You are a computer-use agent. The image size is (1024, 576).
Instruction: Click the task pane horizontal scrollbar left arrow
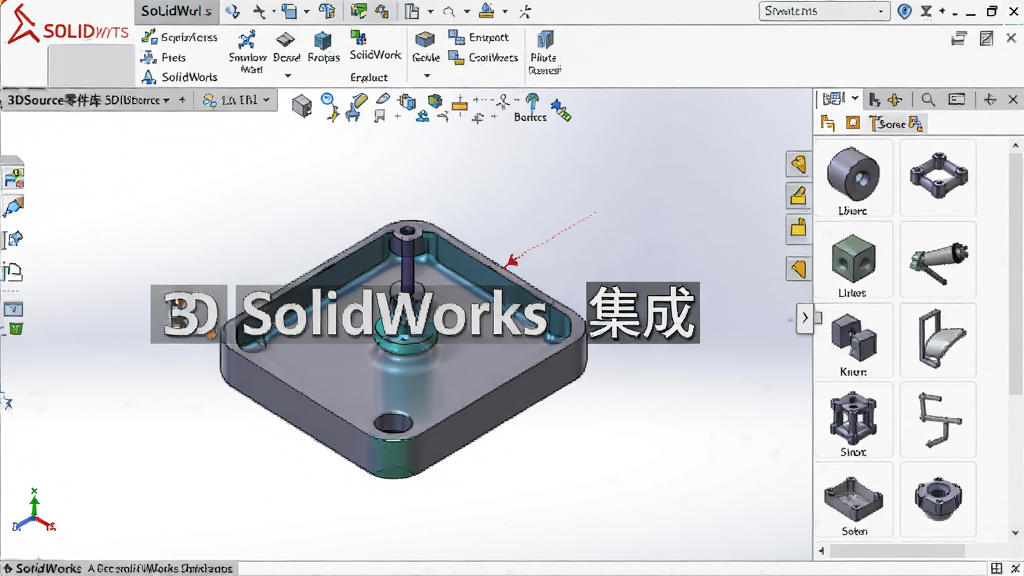click(822, 551)
